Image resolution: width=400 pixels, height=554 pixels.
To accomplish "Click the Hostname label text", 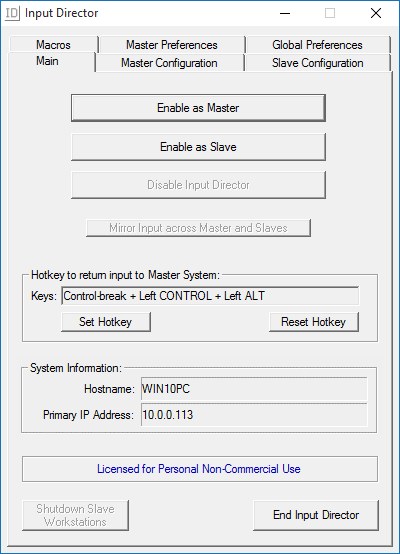I will (109, 389).
